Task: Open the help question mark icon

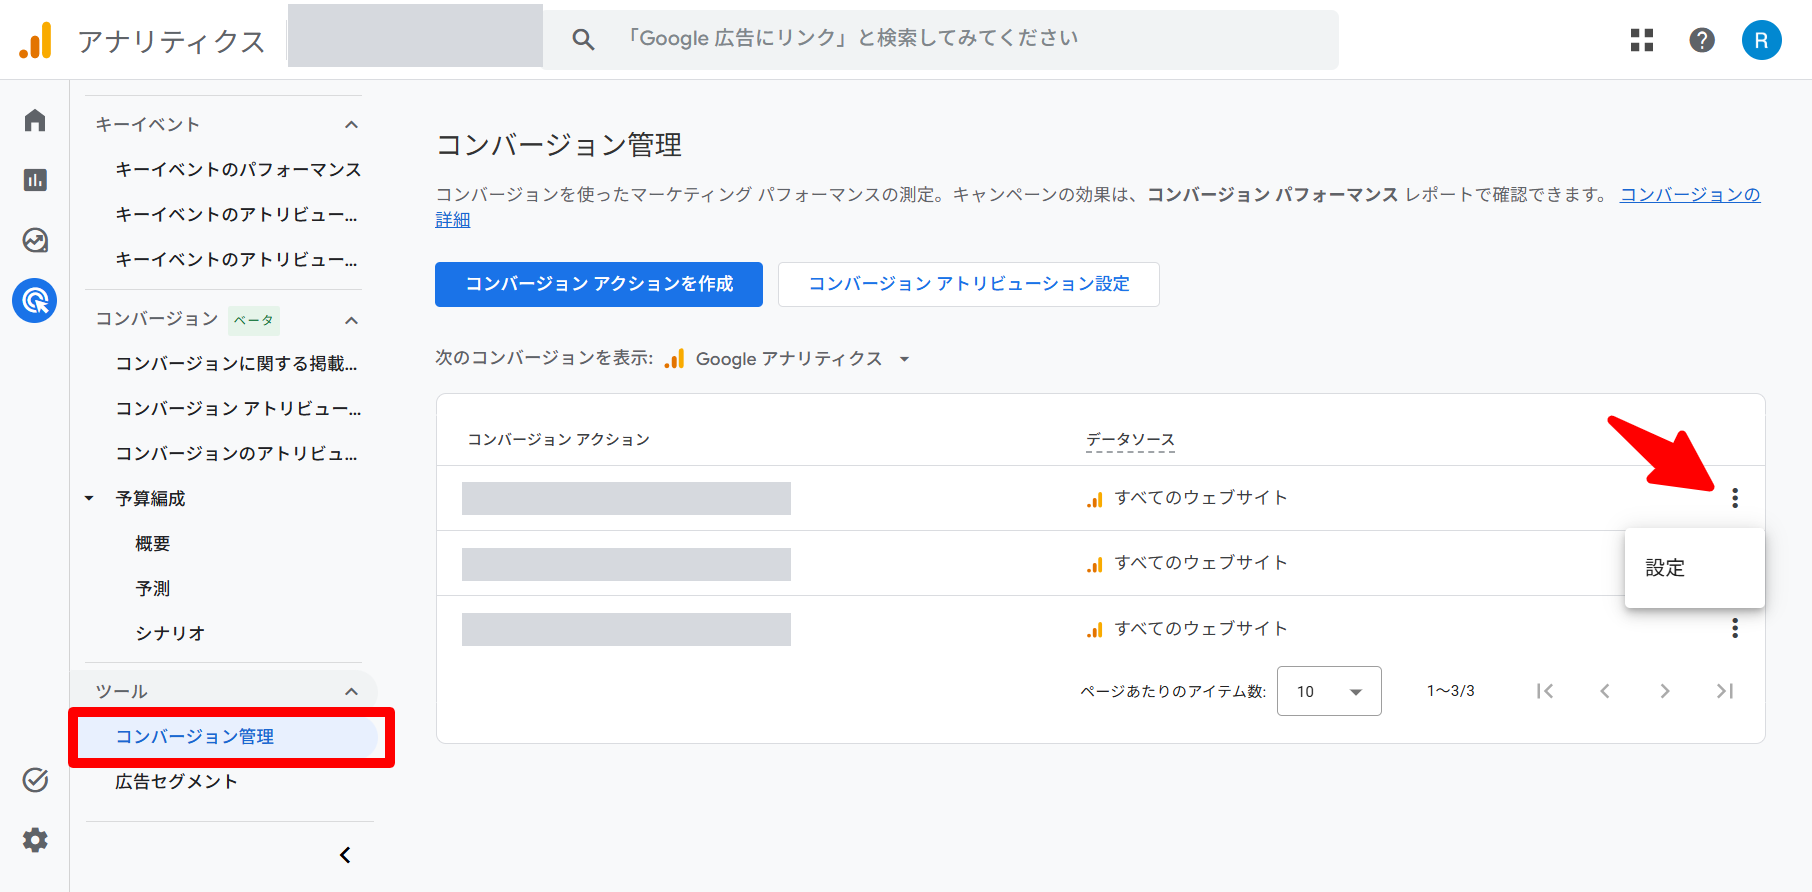Action: click(1702, 40)
